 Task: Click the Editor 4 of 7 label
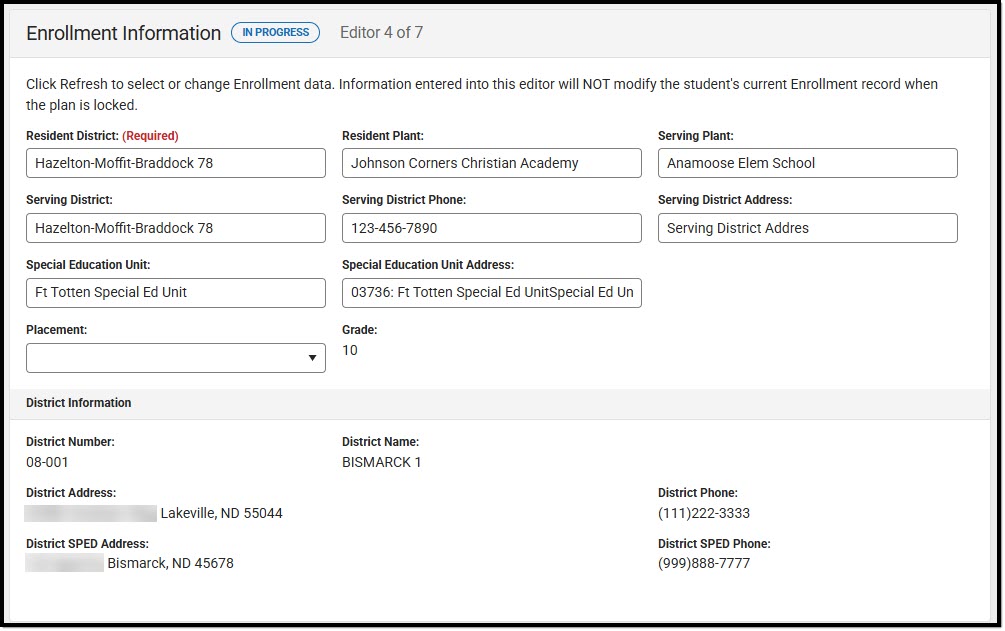pyautogui.click(x=380, y=32)
